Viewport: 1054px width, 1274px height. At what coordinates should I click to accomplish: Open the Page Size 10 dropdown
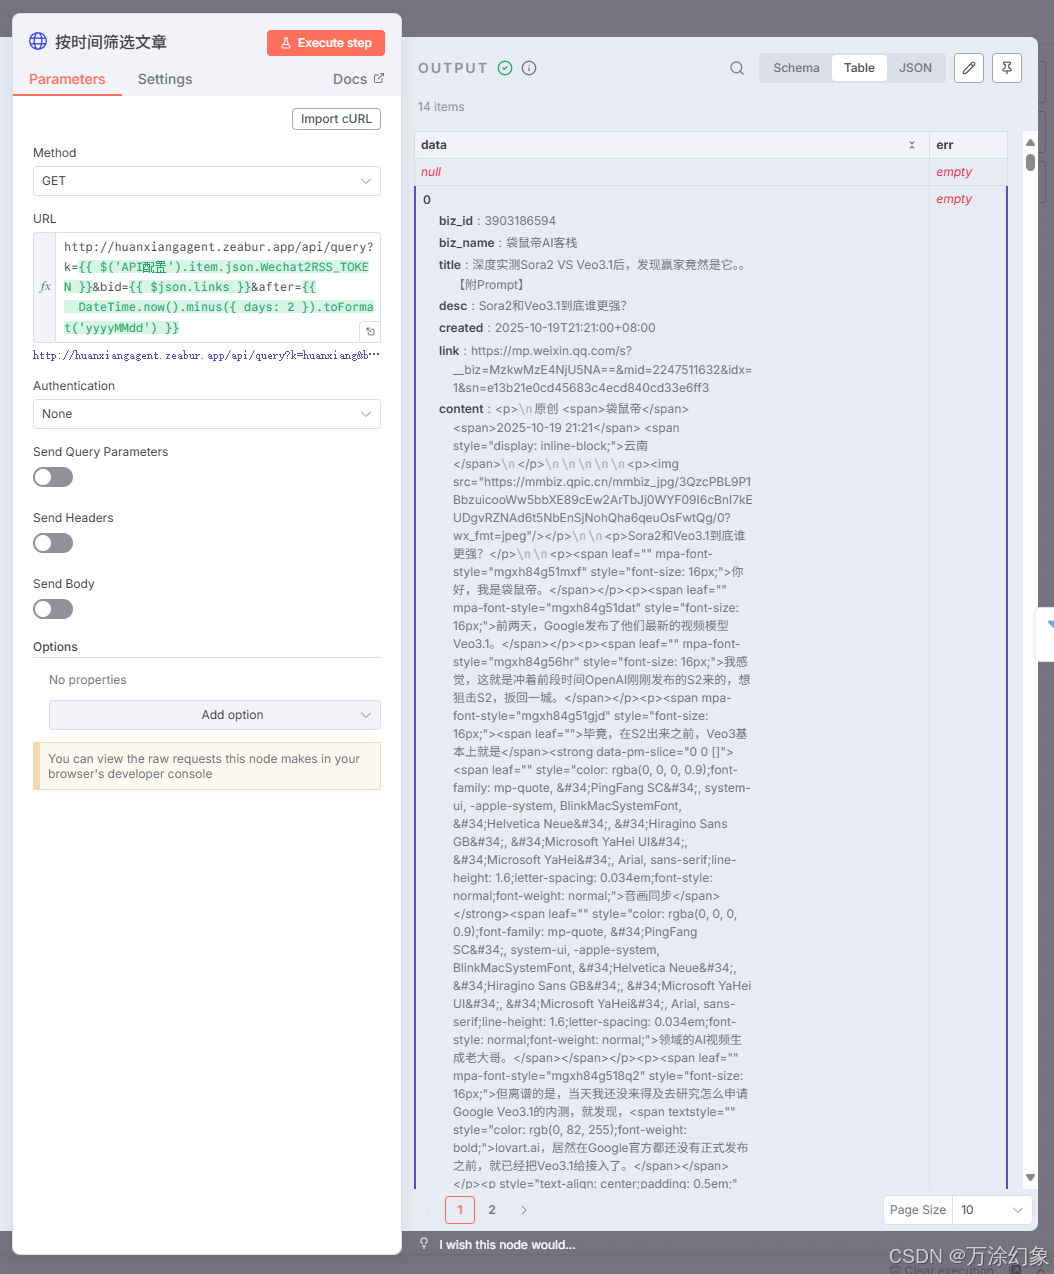[992, 1210]
